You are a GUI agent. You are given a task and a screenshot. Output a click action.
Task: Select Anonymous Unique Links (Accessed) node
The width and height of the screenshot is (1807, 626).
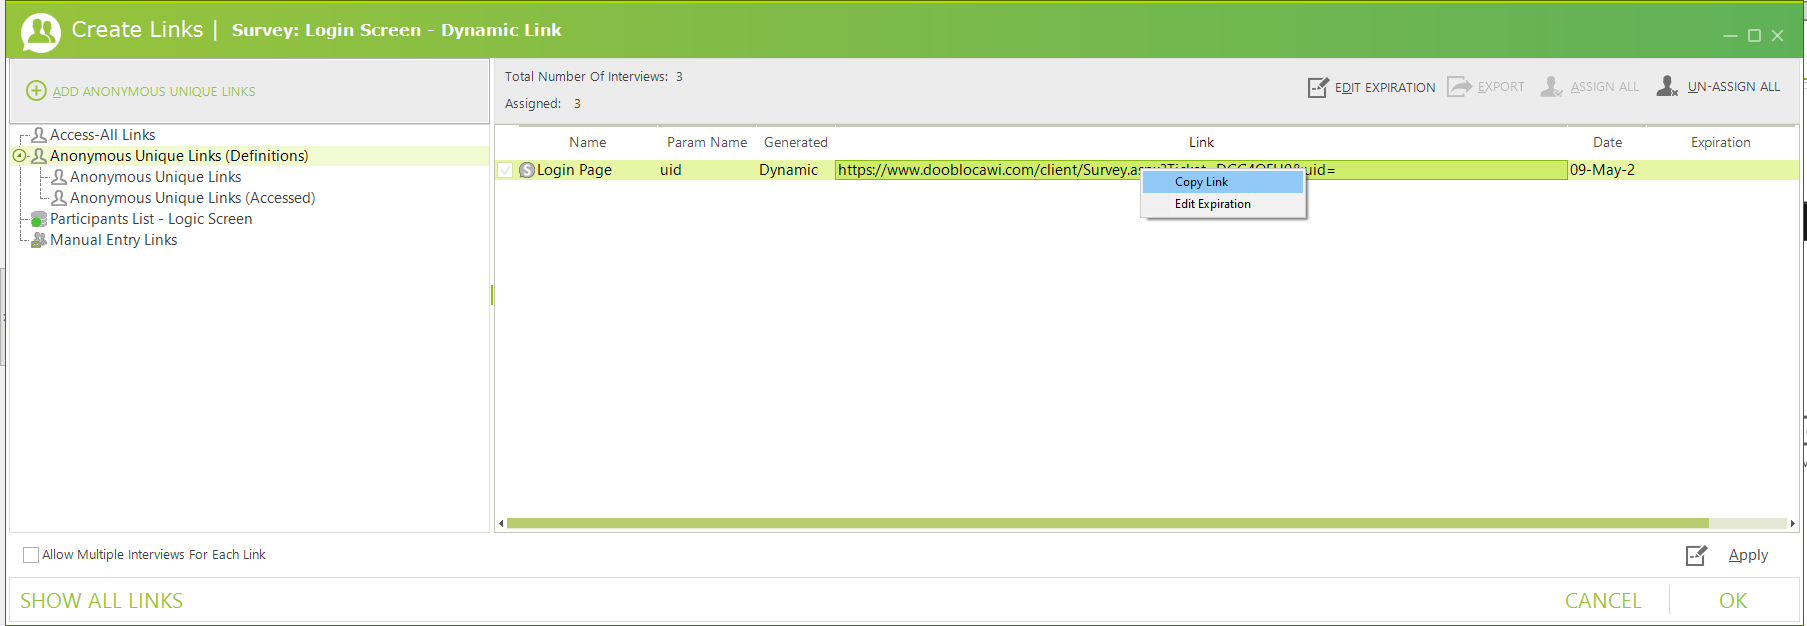192,198
